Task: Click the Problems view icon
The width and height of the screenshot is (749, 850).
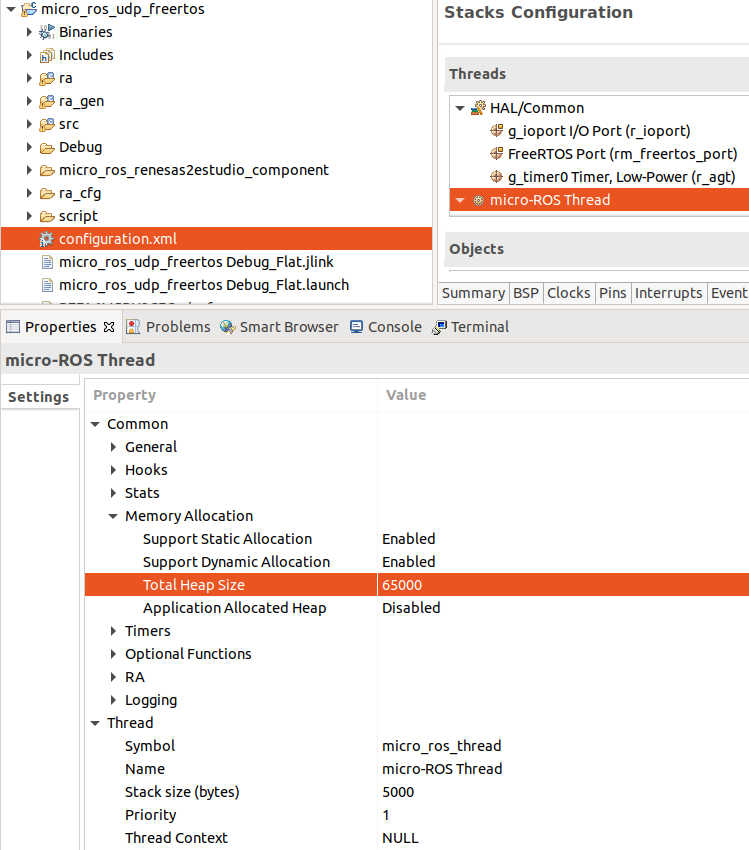Action: (x=133, y=327)
